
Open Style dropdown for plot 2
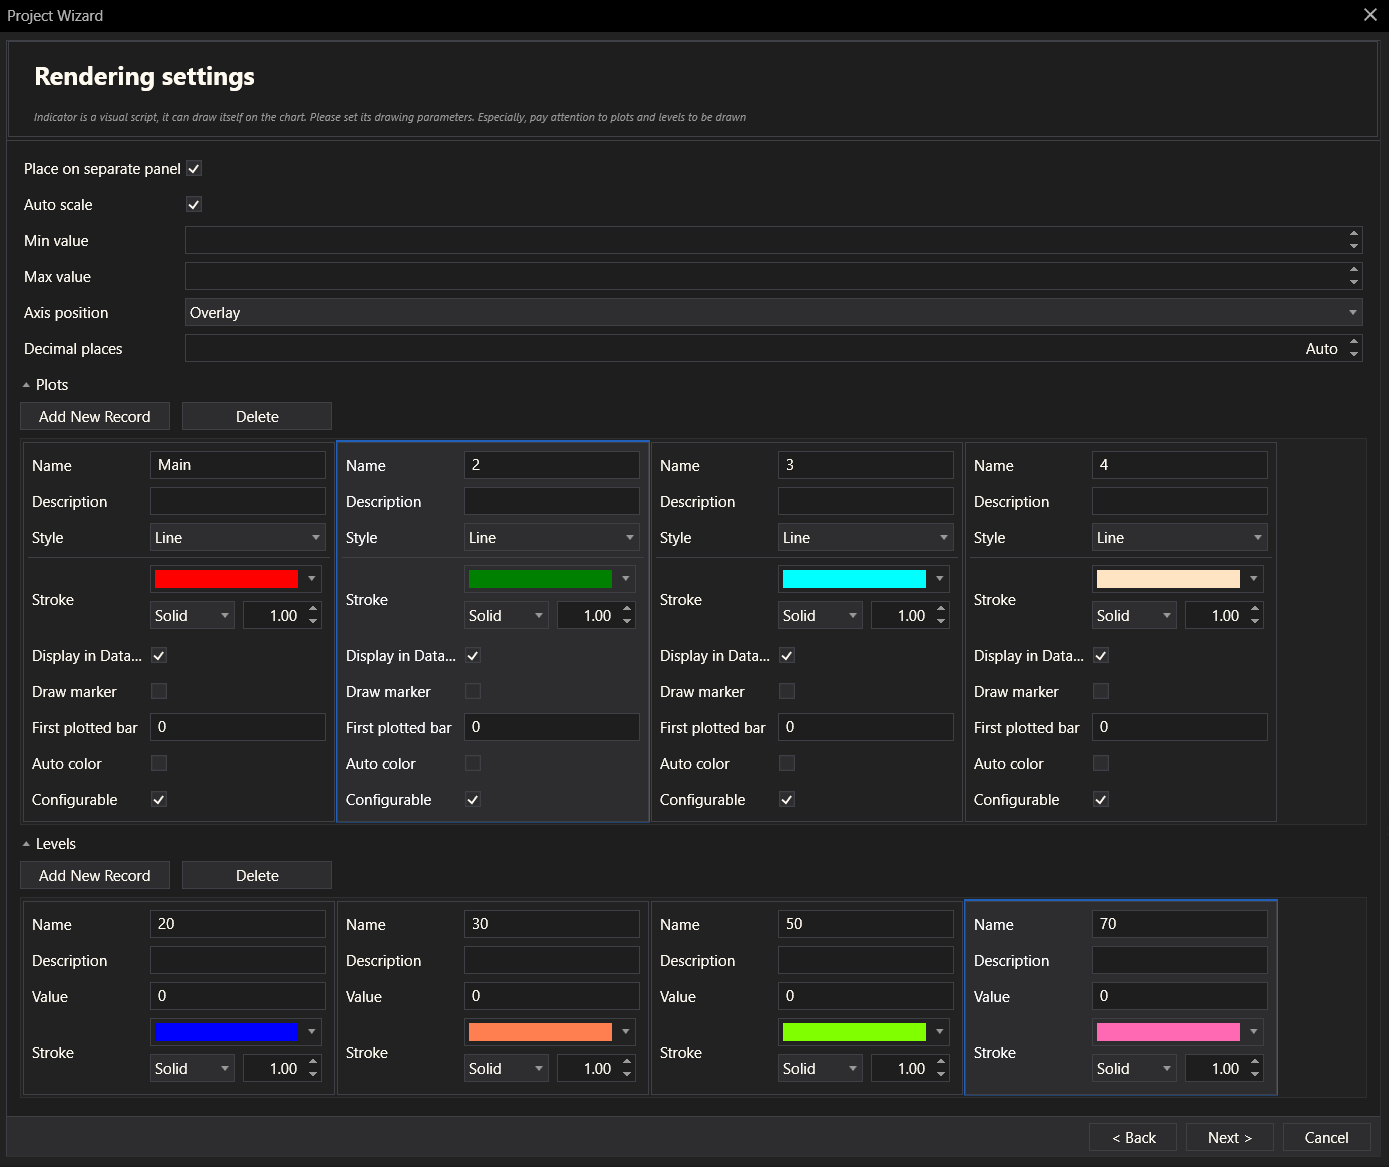[x=551, y=538]
